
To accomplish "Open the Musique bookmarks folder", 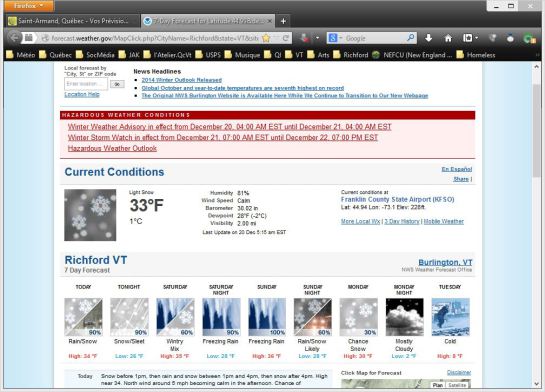I will point(242,55).
